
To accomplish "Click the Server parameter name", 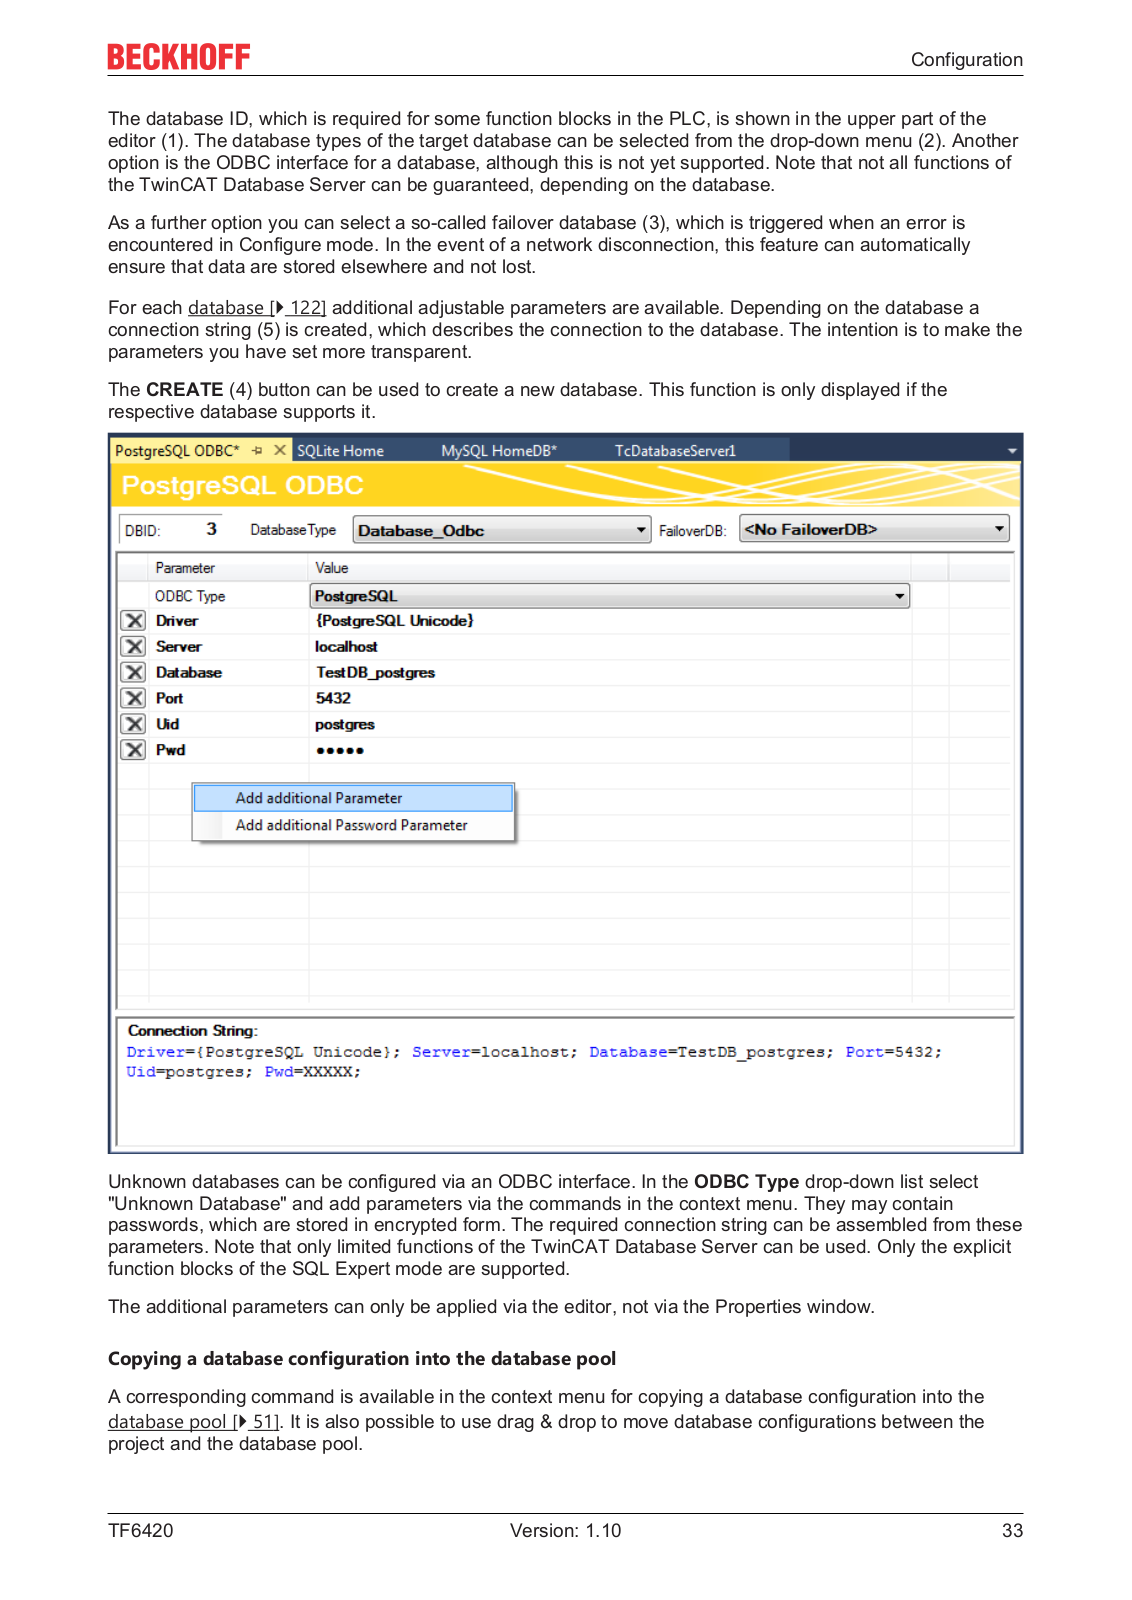I will click(x=179, y=647).
